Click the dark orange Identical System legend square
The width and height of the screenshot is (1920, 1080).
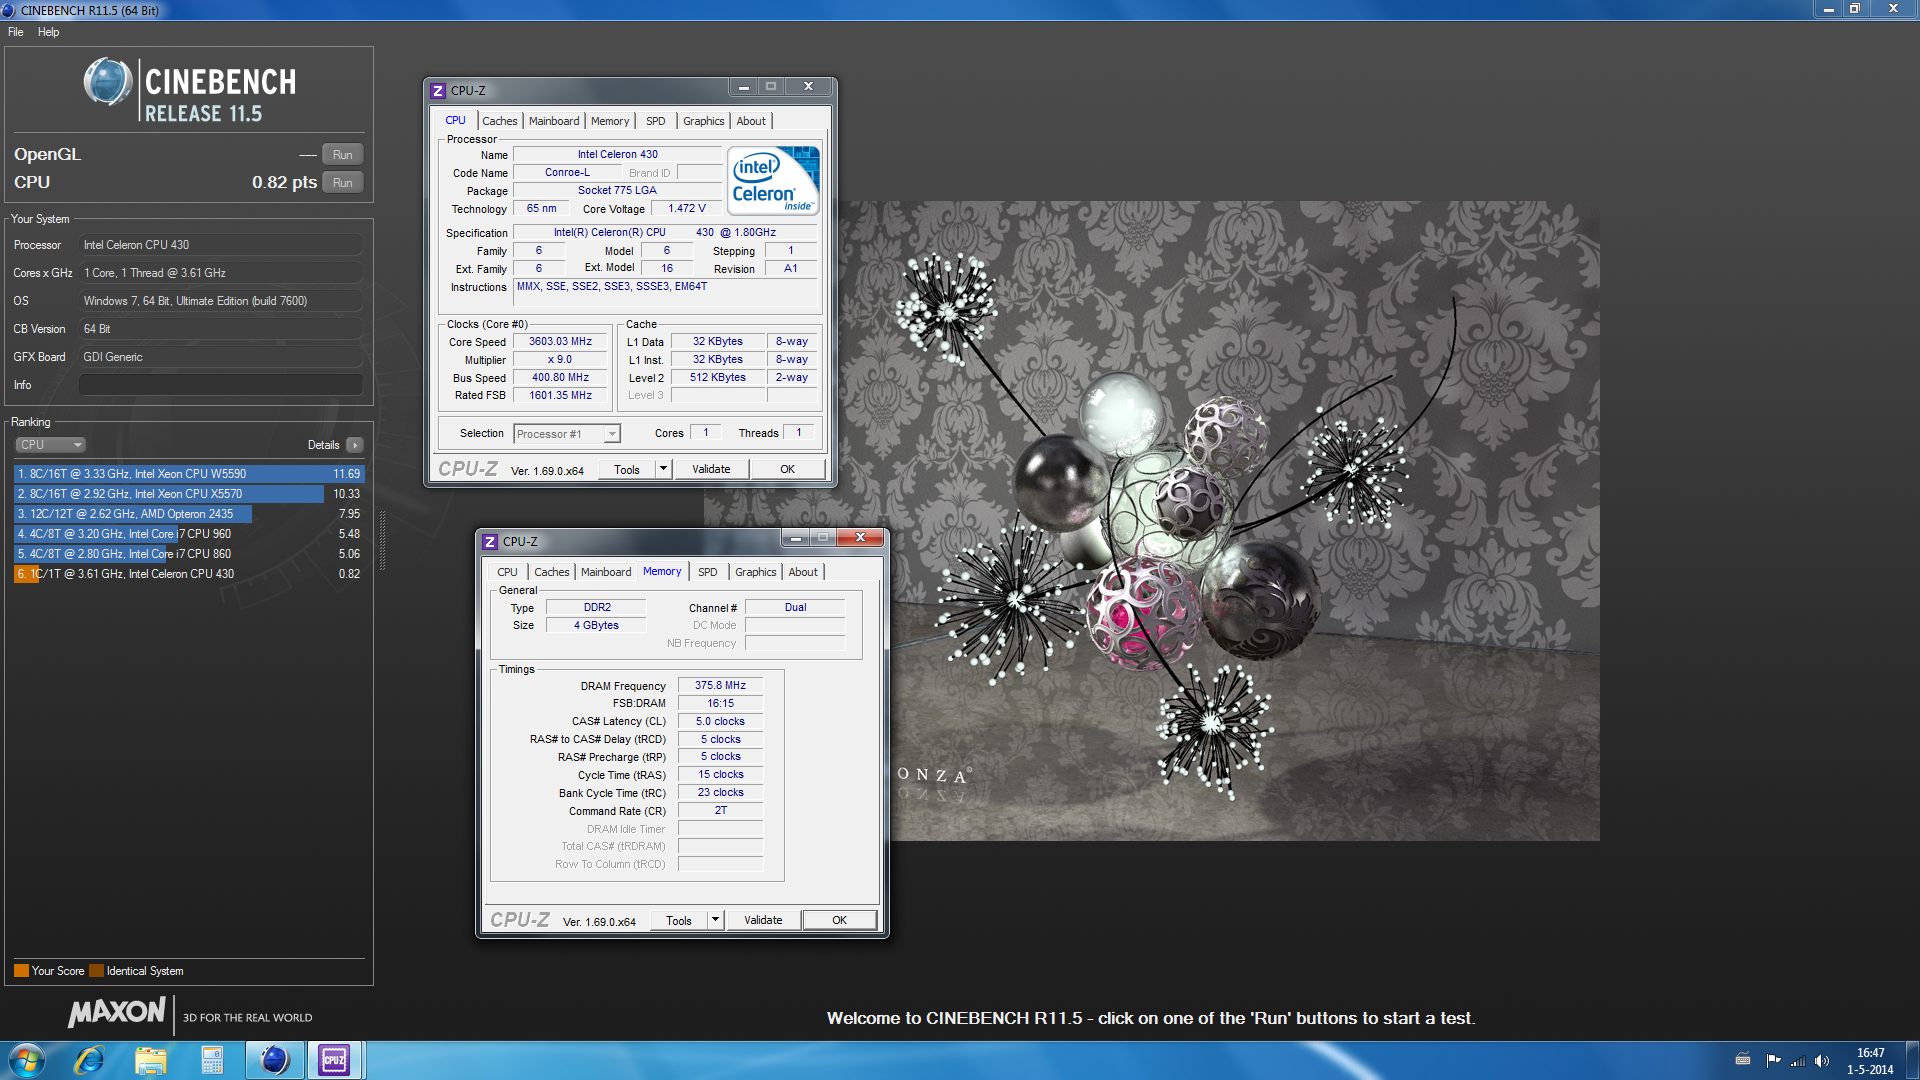click(x=96, y=971)
